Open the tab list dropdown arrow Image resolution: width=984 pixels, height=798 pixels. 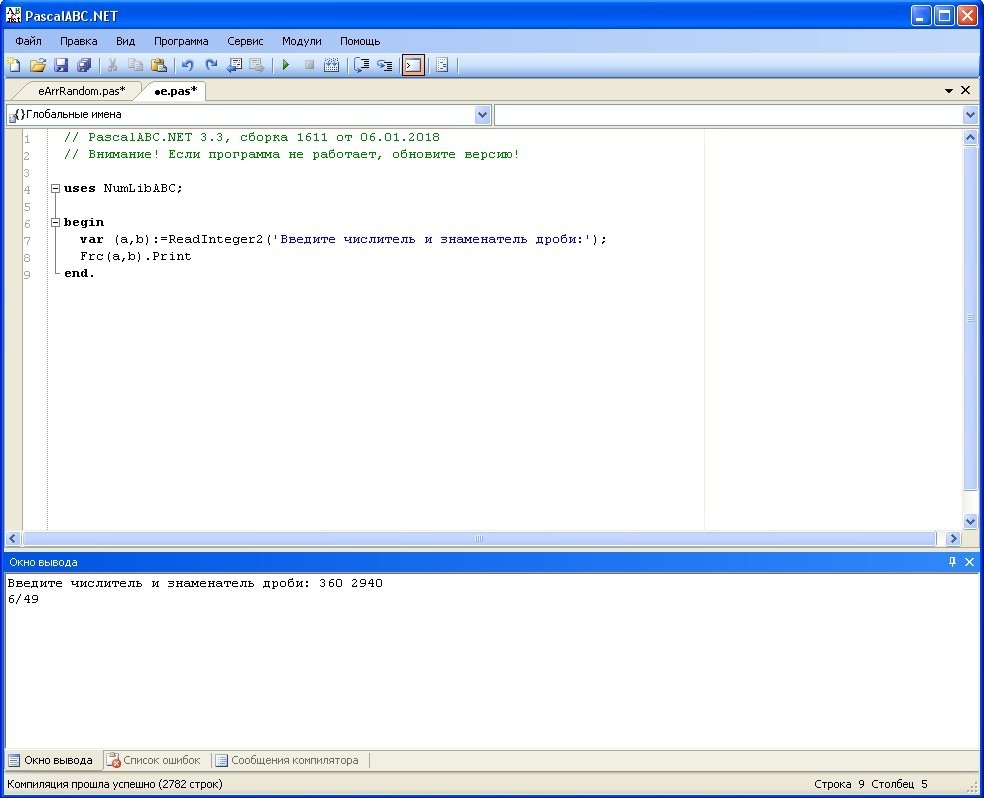[x=949, y=91]
